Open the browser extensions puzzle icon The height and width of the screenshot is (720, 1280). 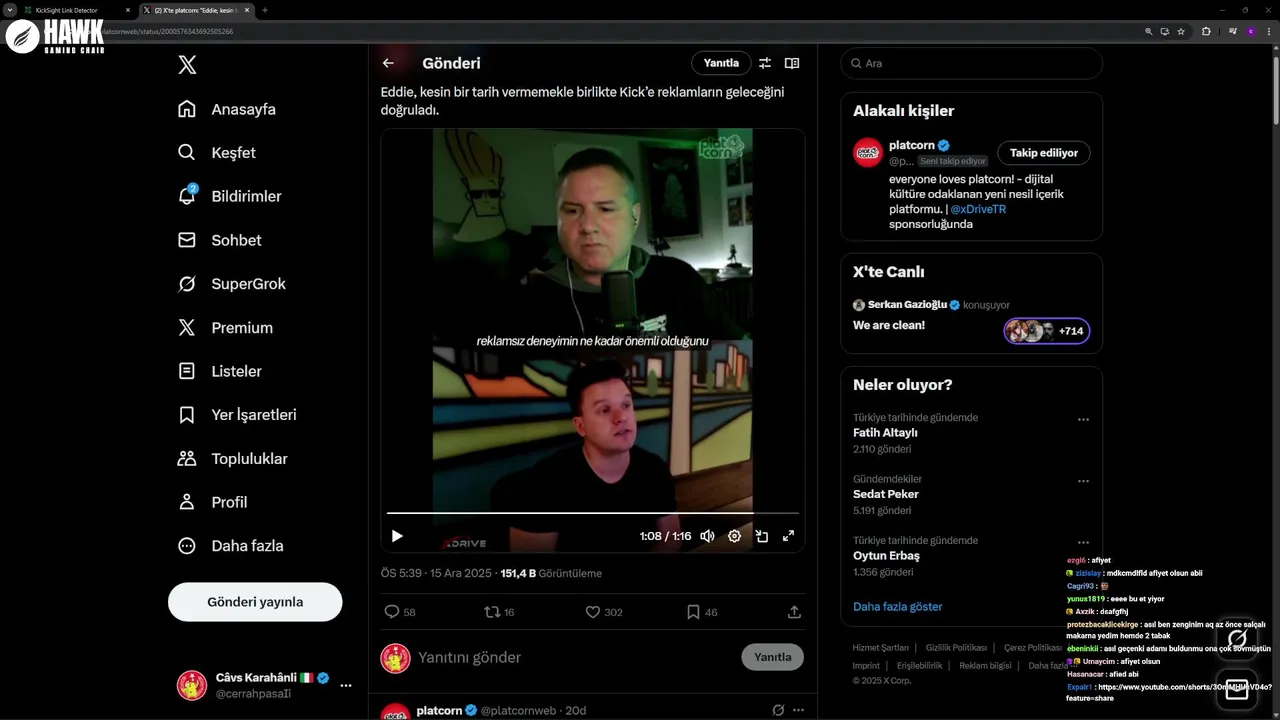(x=1206, y=32)
